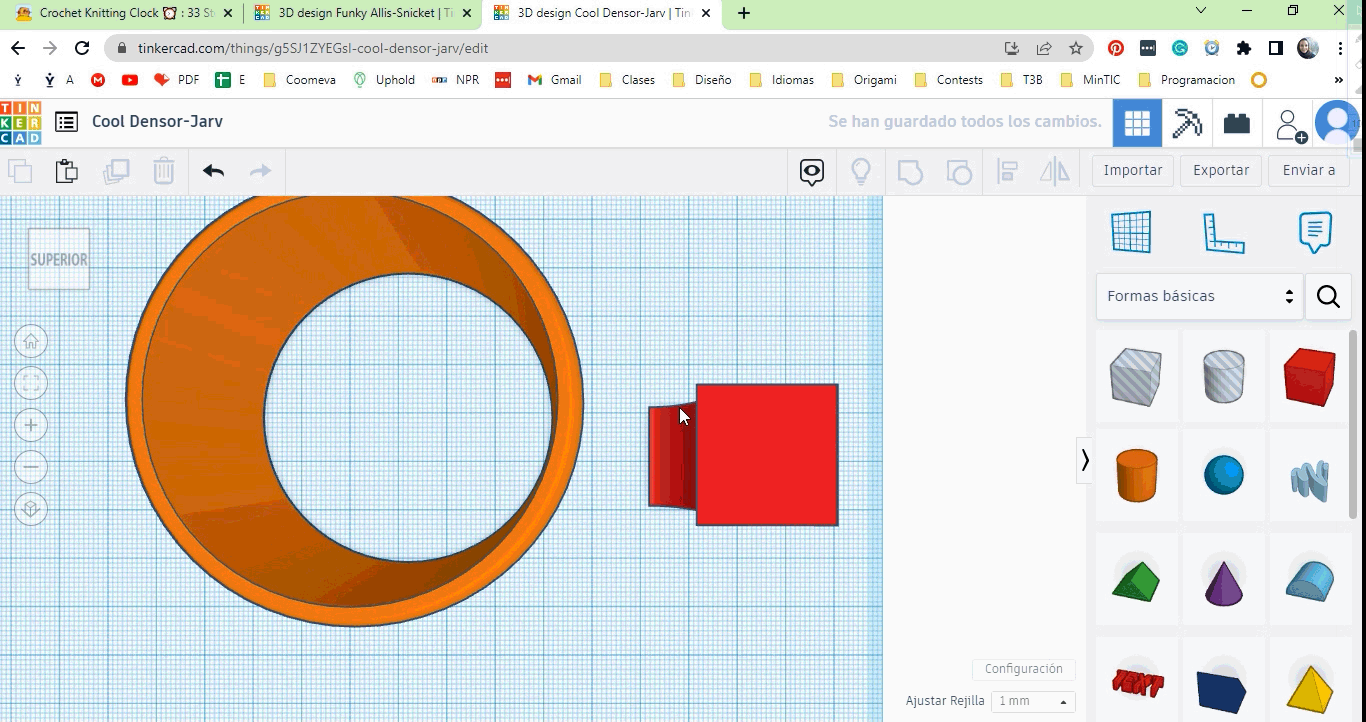Switch to Minecraft export view via pickaxe
The width and height of the screenshot is (1366, 722).
point(1187,122)
